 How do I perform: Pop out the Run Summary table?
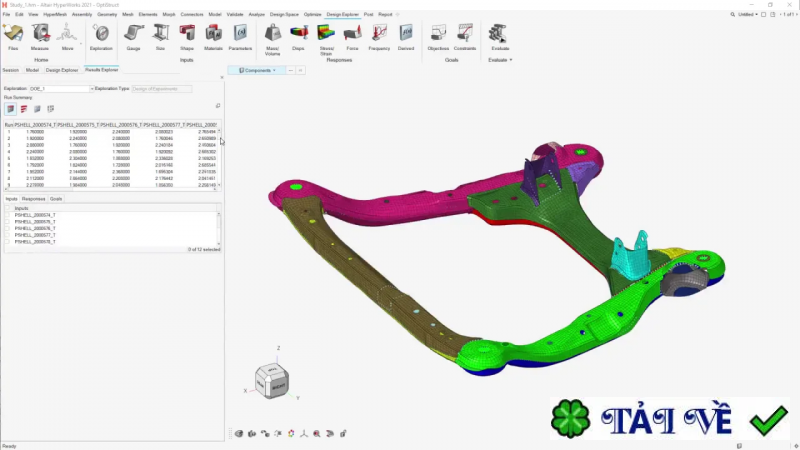[x=218, y=106]
